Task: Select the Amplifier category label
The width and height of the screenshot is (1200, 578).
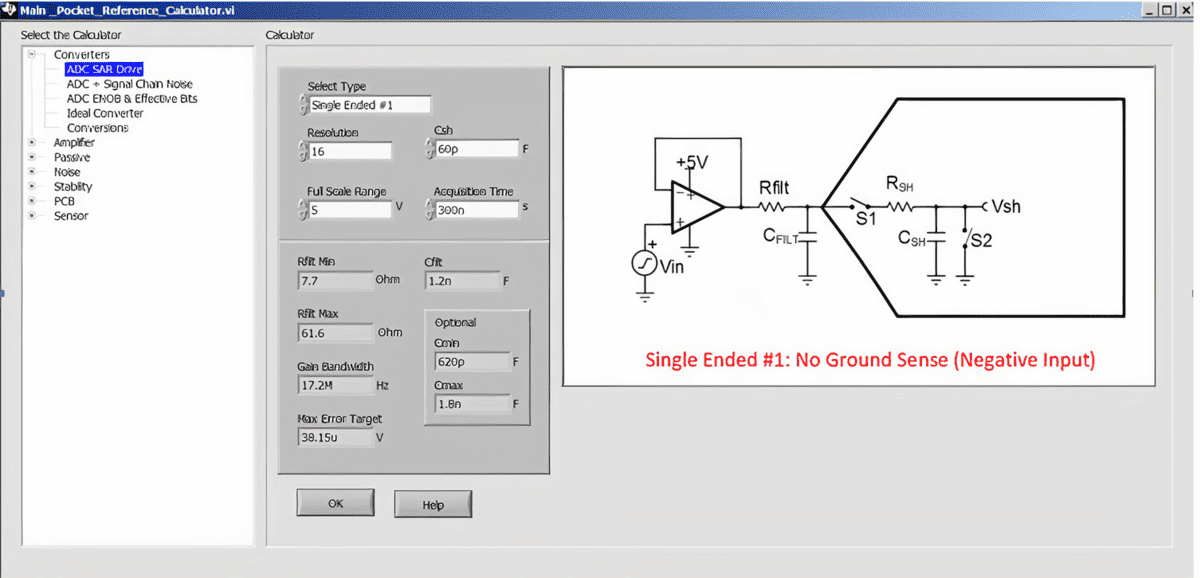Action: click(x=74, y=142)
